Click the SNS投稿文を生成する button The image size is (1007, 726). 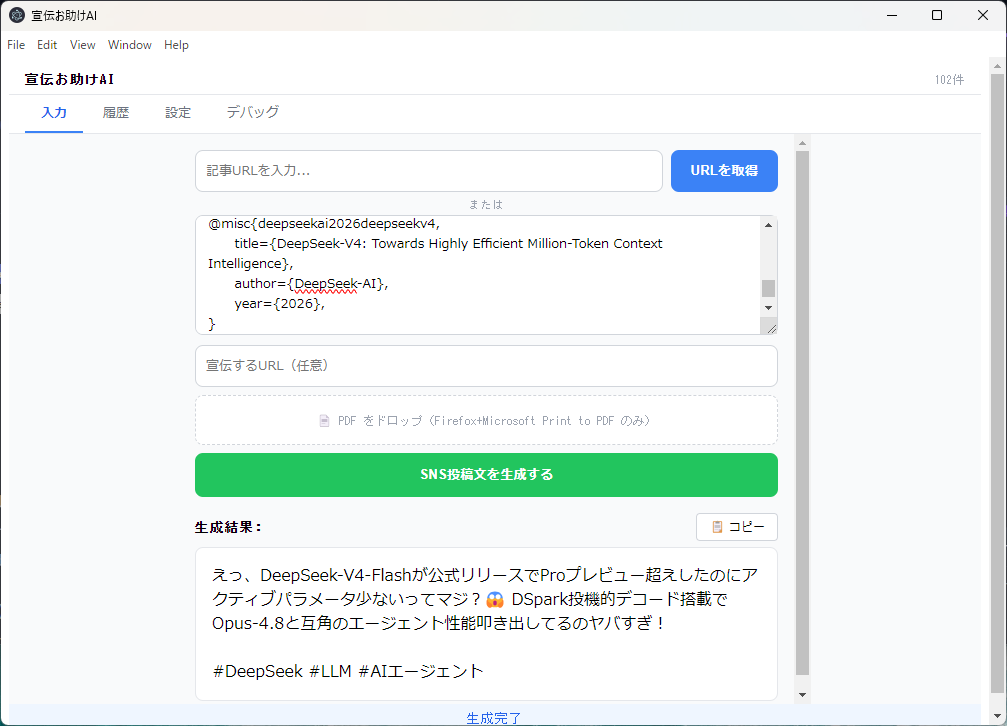[x=486, y=475]
